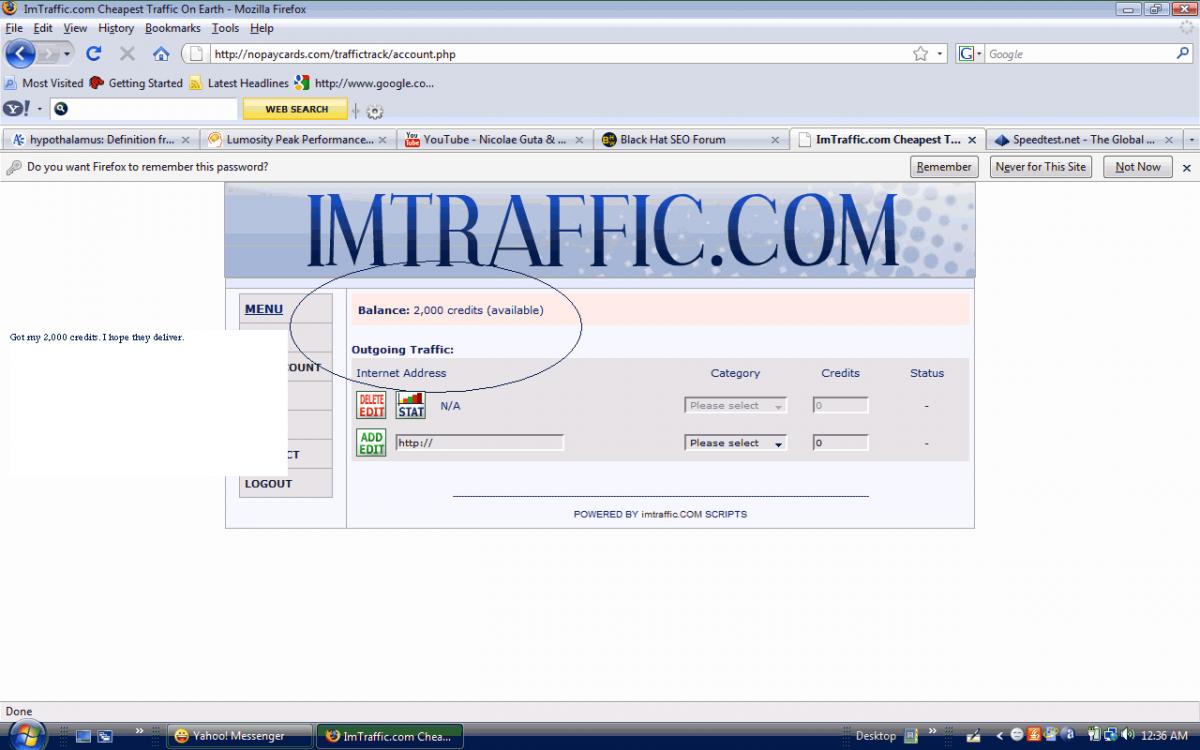Open the Edit menu

click(43, 28)
